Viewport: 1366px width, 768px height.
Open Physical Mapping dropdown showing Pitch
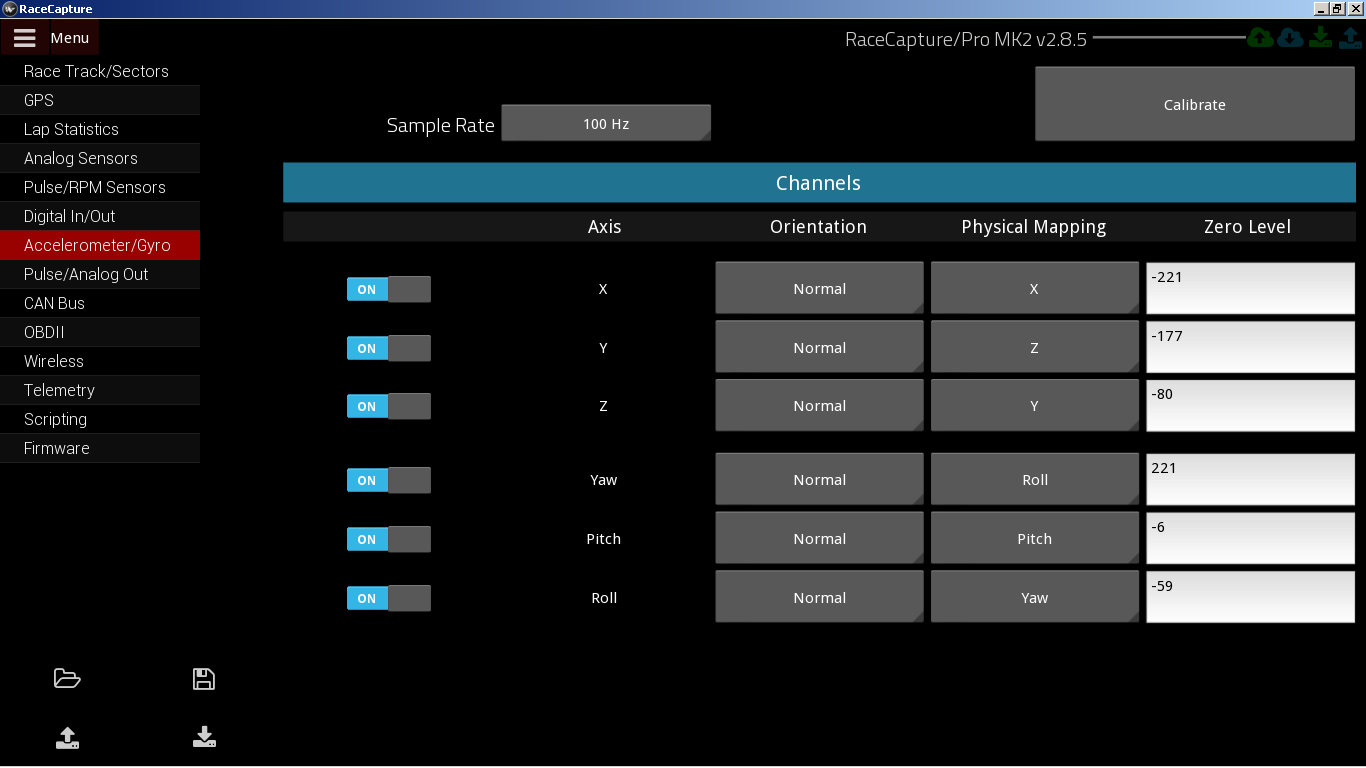pos(1035,538)
